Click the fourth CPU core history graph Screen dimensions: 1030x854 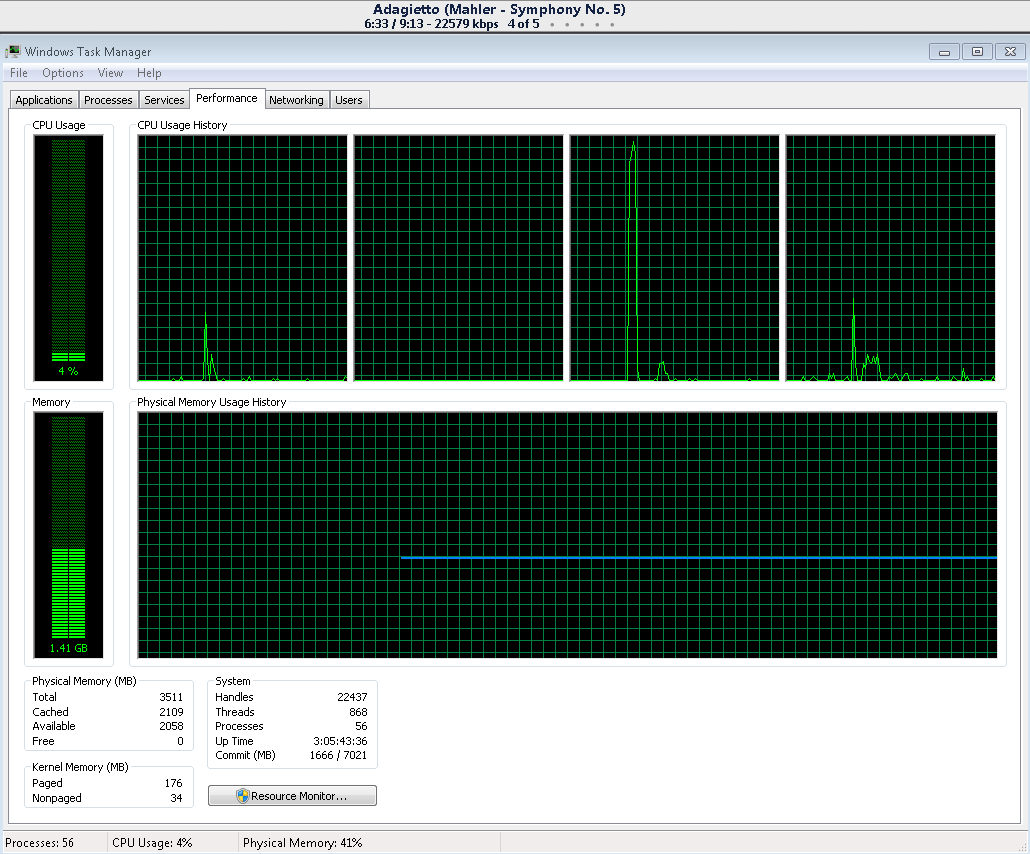pyautogui.click(x=891, y=258)
